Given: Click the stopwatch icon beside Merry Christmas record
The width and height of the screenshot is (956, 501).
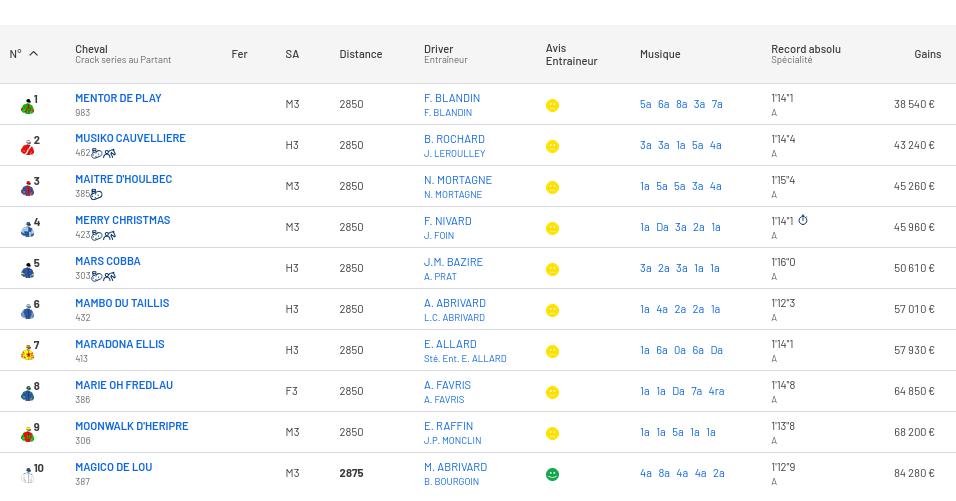Looking at the screenshot, I should (x=802, y=221).
